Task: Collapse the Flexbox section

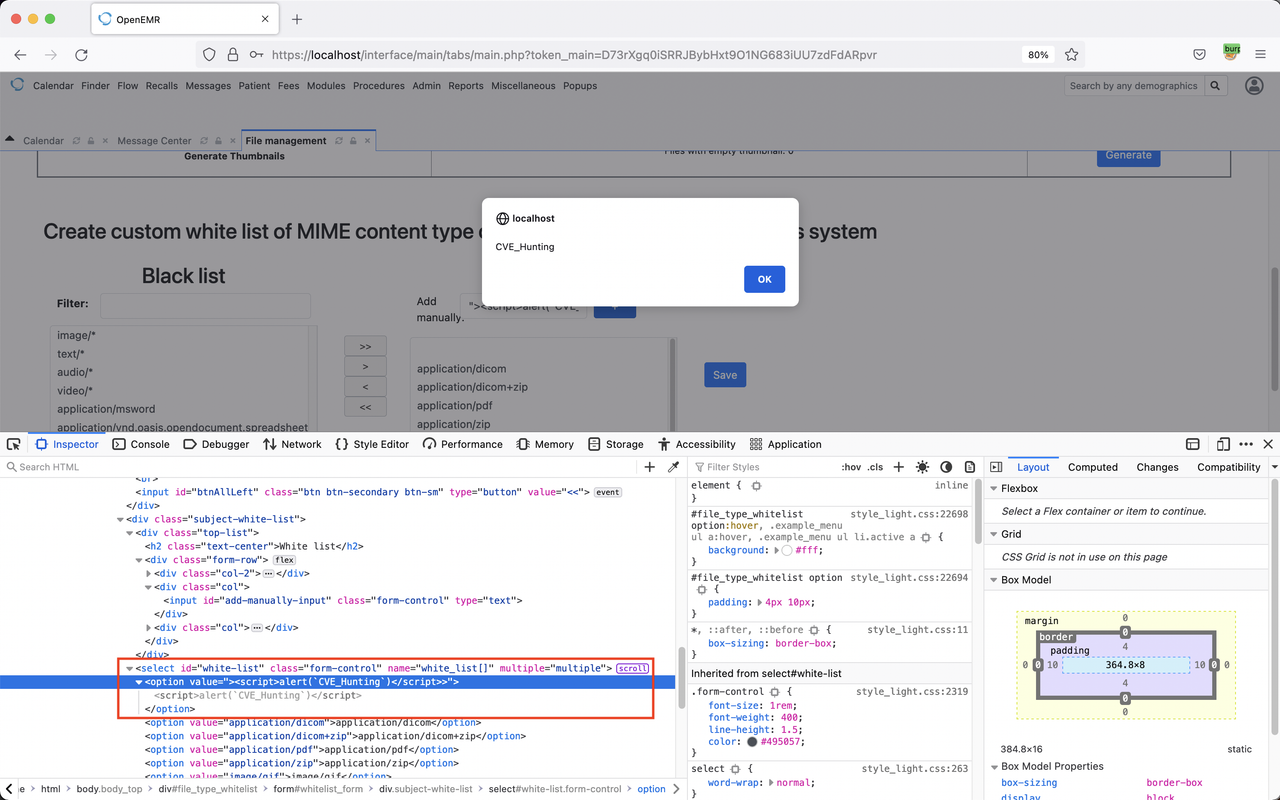Action: tap(994, 488)
